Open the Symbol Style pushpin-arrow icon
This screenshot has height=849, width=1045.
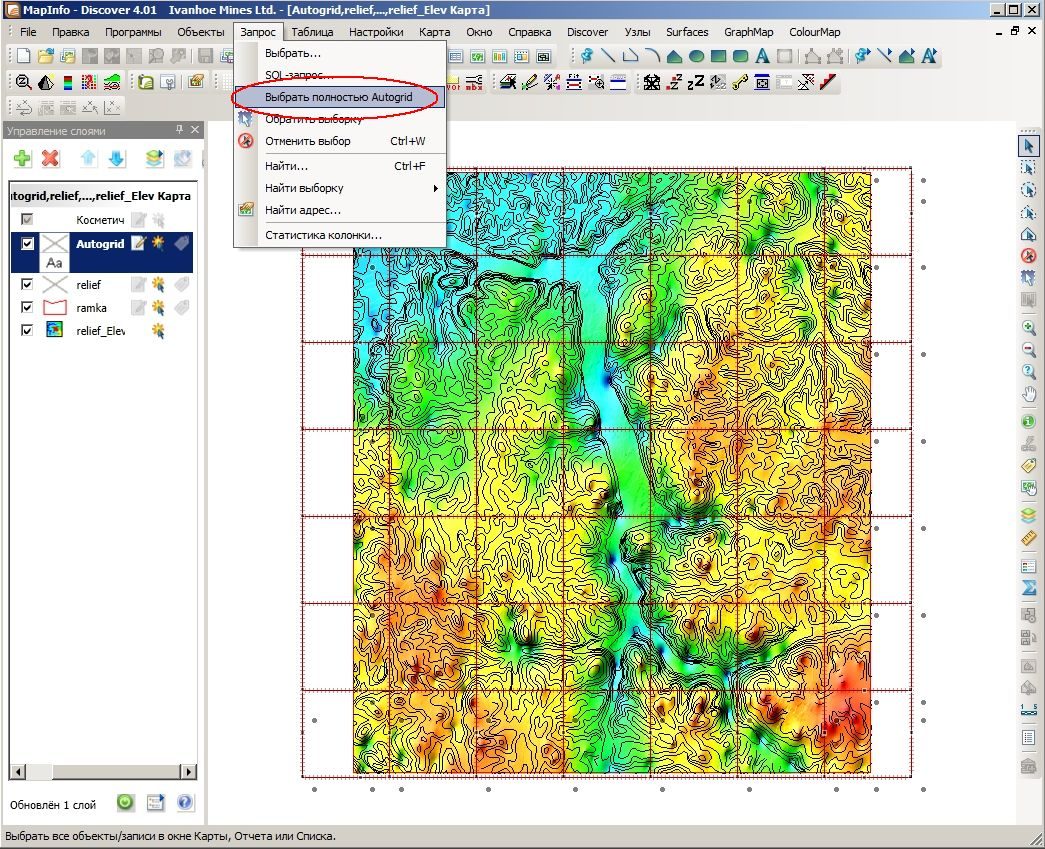(x=862, y=56)
